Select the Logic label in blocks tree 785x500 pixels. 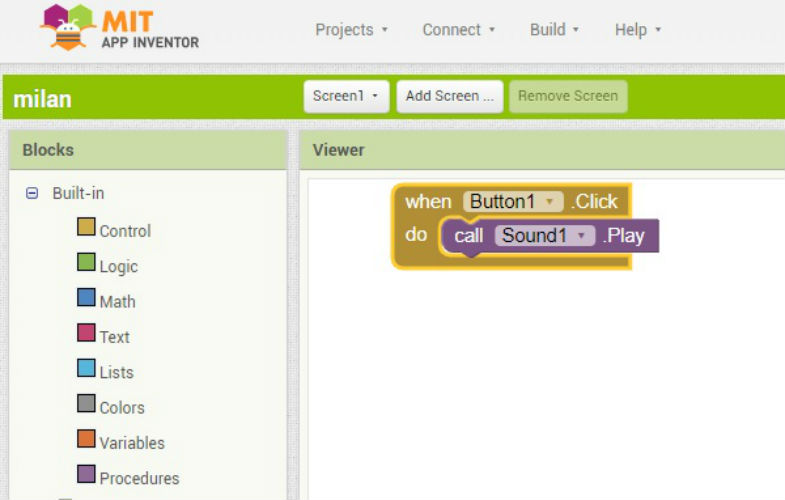[x=119, y=267]
